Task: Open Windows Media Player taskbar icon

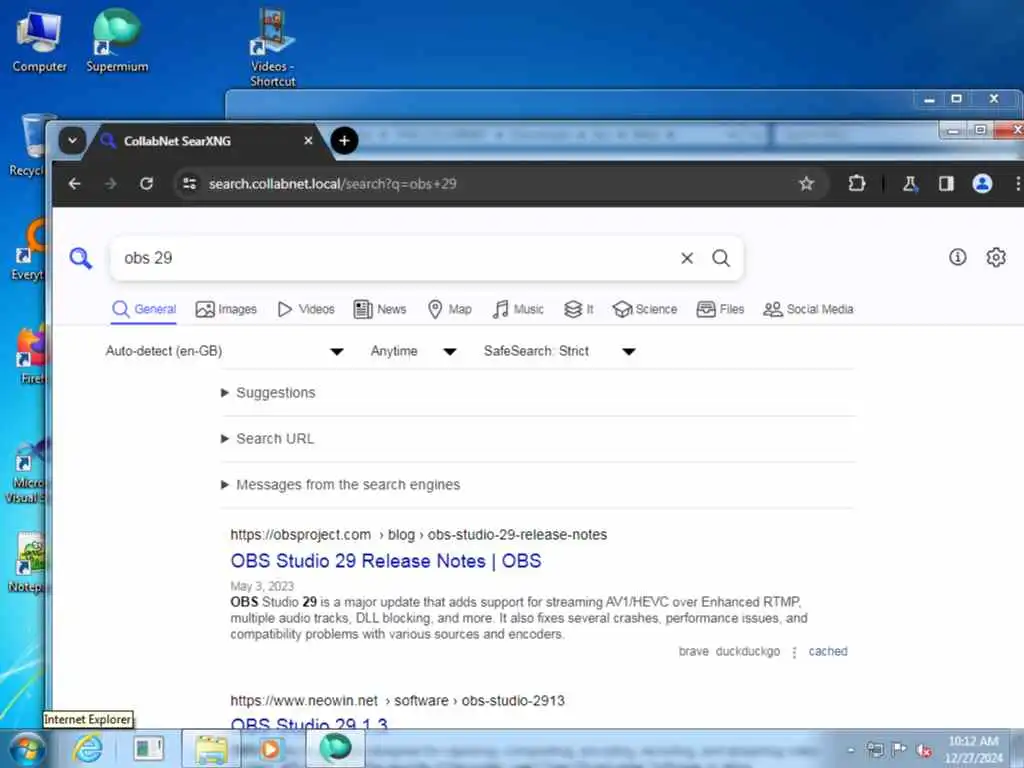Action: (270, 749)
